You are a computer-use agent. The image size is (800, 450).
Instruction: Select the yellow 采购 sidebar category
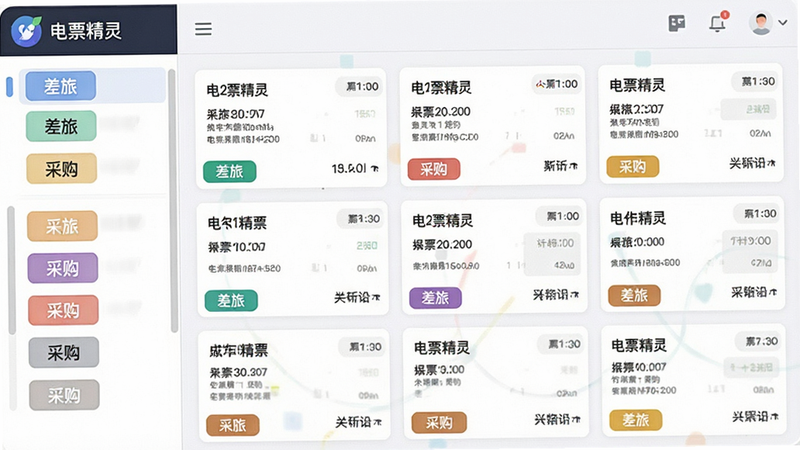click(x=61, y=168)
